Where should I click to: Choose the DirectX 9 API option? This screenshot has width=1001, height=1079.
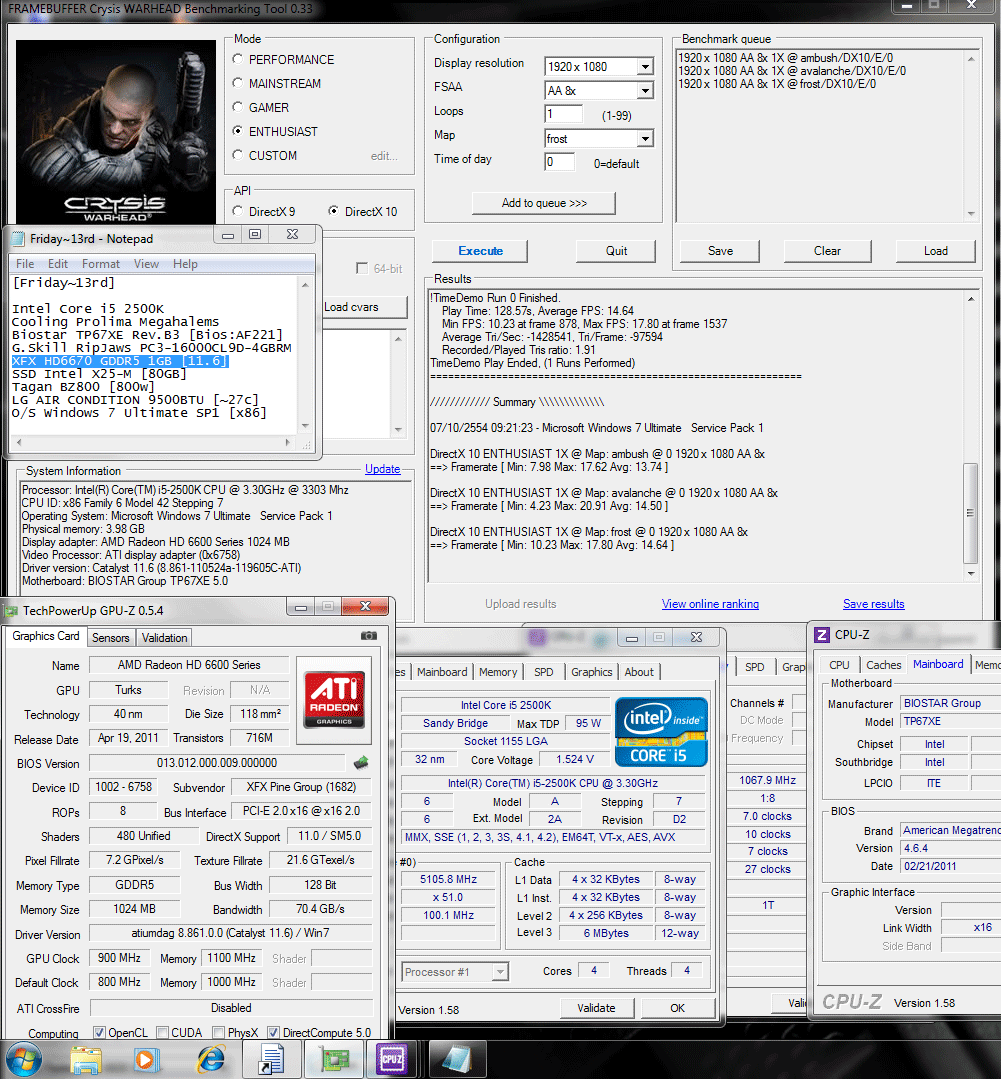[237, 211]
